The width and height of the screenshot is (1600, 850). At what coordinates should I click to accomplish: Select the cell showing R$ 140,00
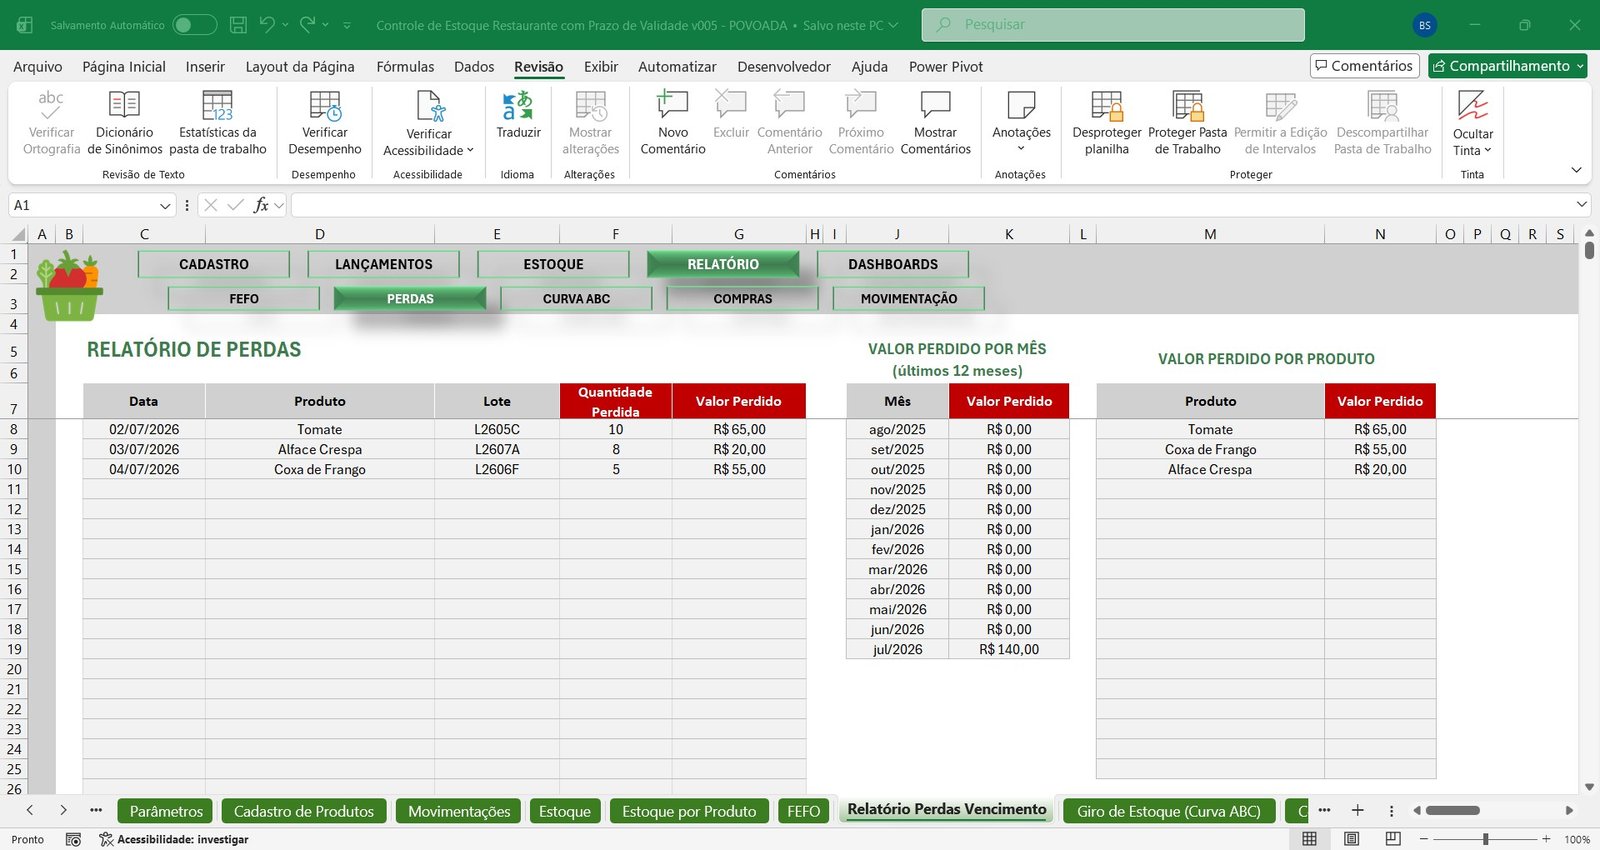(x=1009, y=649)
